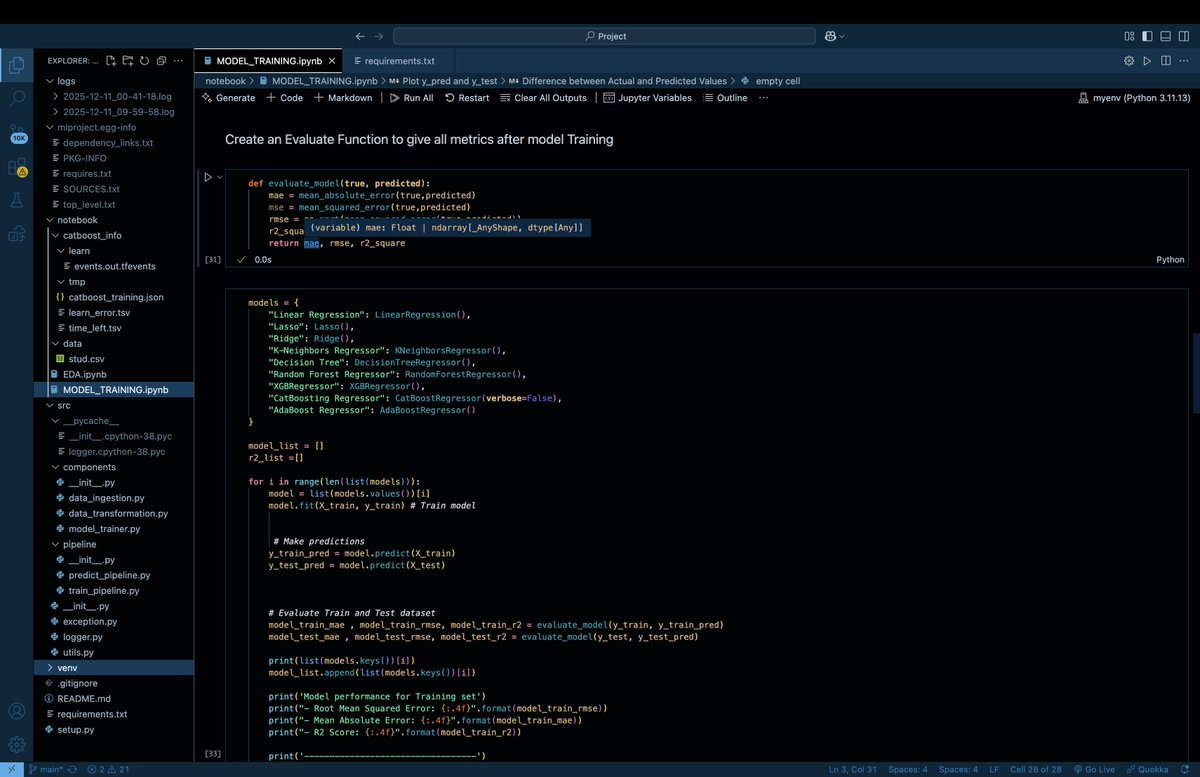1200x777 pixels.
Task: Open model_trainer.py file
Action: coord(112,528)
